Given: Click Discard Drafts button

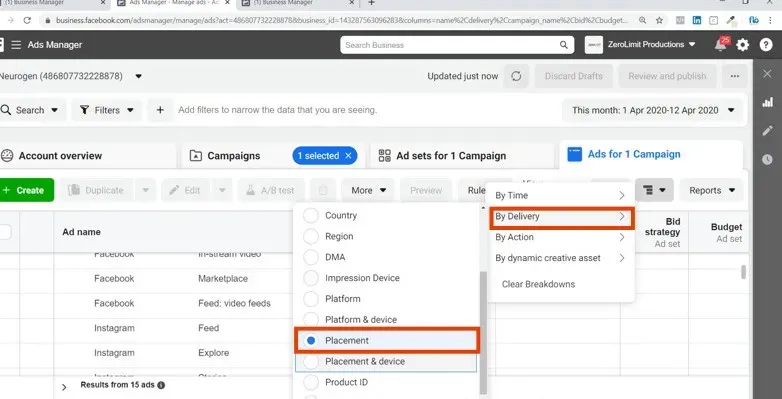Looking at the screenshot, I should [574, 76].
